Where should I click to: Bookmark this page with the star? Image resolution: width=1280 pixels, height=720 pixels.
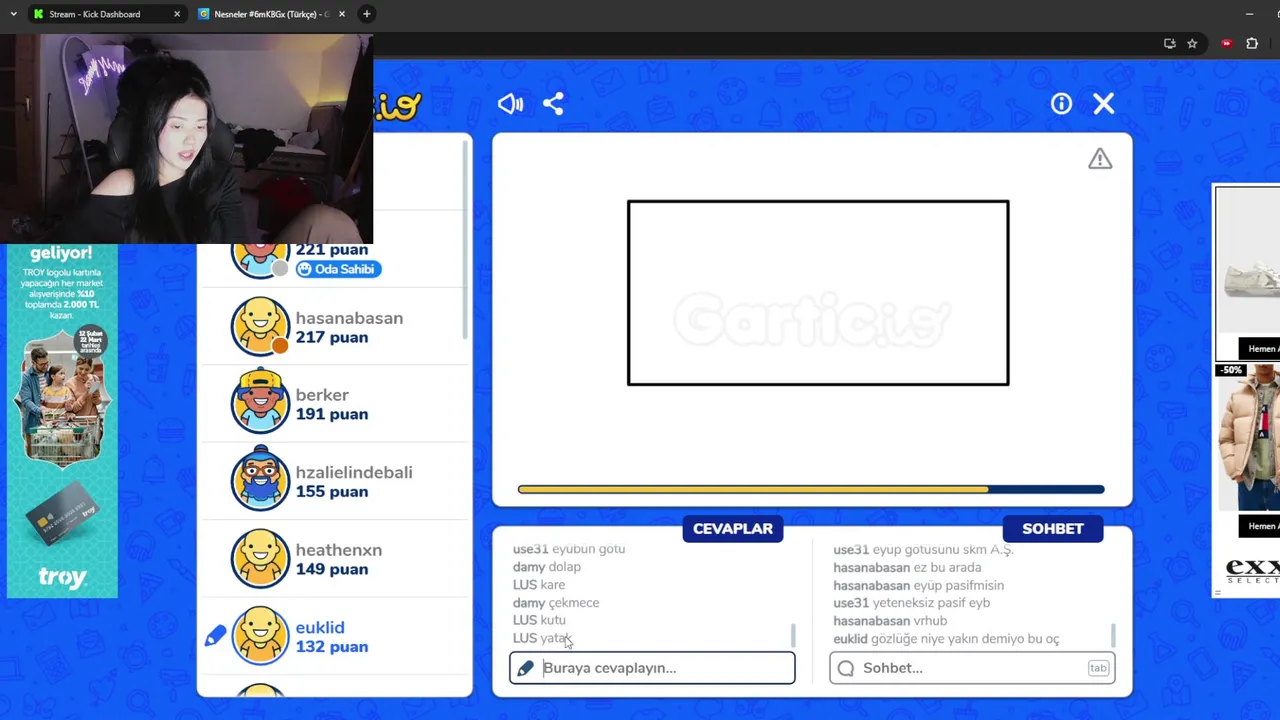pos(1192,43)
